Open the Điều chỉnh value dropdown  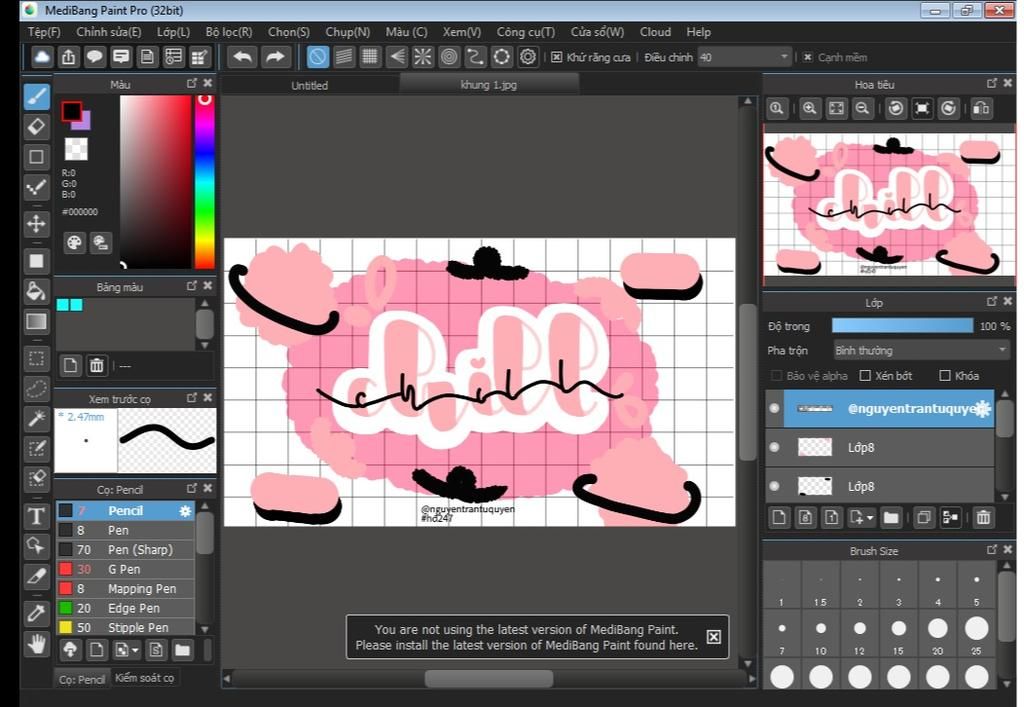point(744,57)
